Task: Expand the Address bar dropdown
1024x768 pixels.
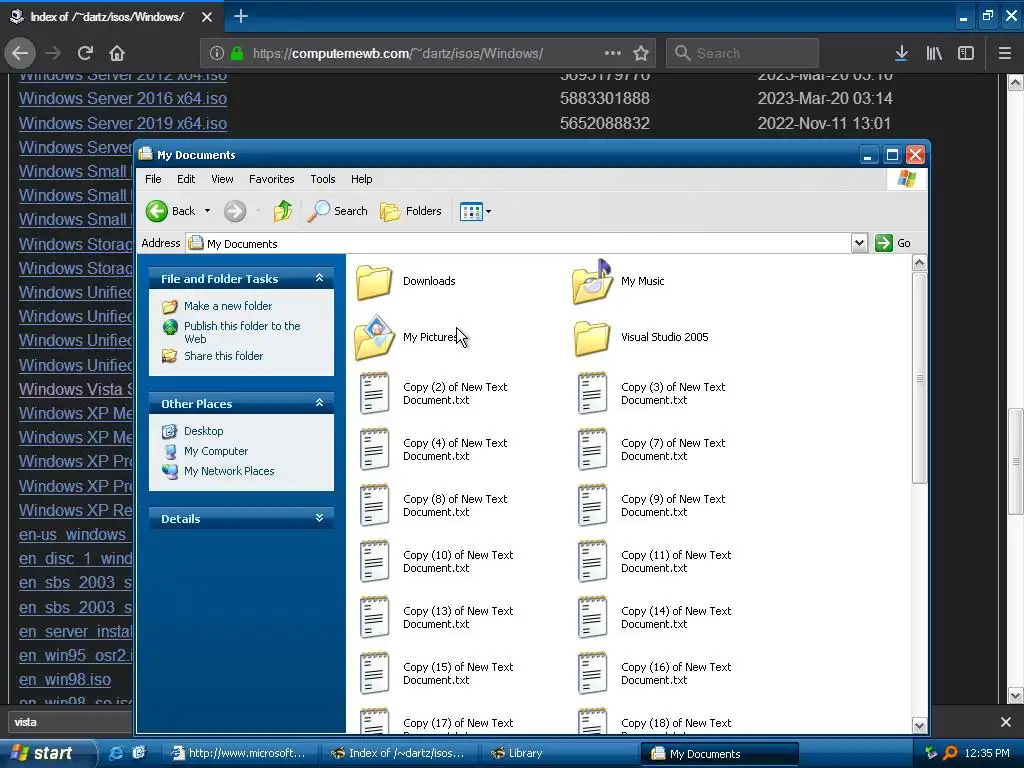Action: coord(859,243)
